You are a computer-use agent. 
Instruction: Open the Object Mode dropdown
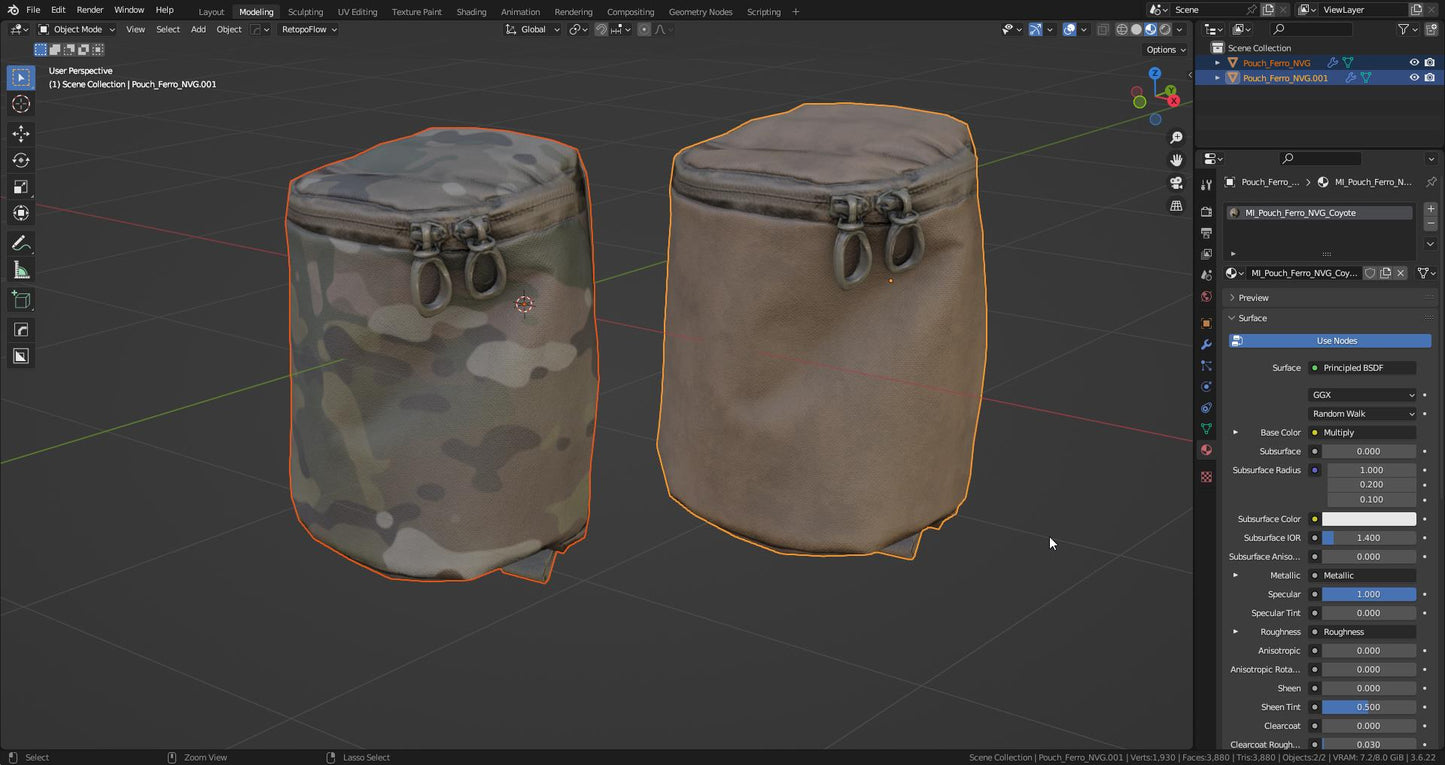tap(77, 30)
